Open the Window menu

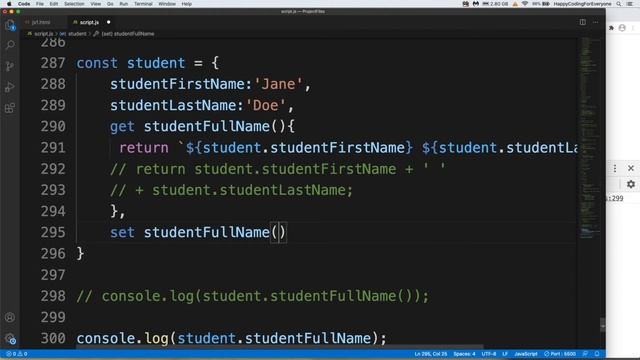coord(167,4)
